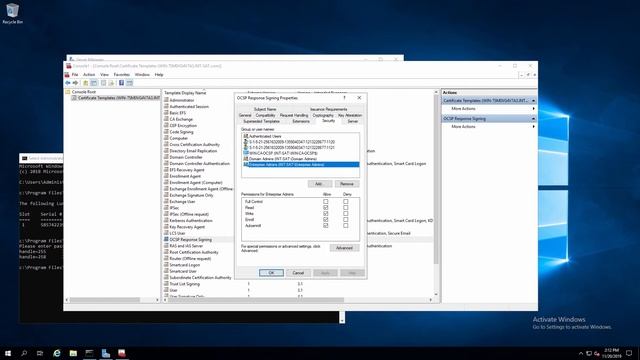Click the Add button for users
The height and width of the screenshot is (360, 640).
(x=320, y=184)
